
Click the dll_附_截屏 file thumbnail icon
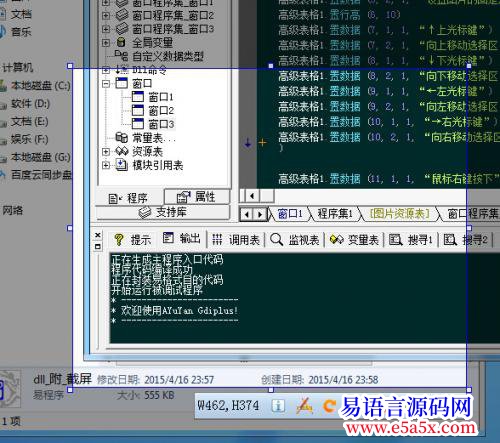pyautogui.click(x=10, y=388)
